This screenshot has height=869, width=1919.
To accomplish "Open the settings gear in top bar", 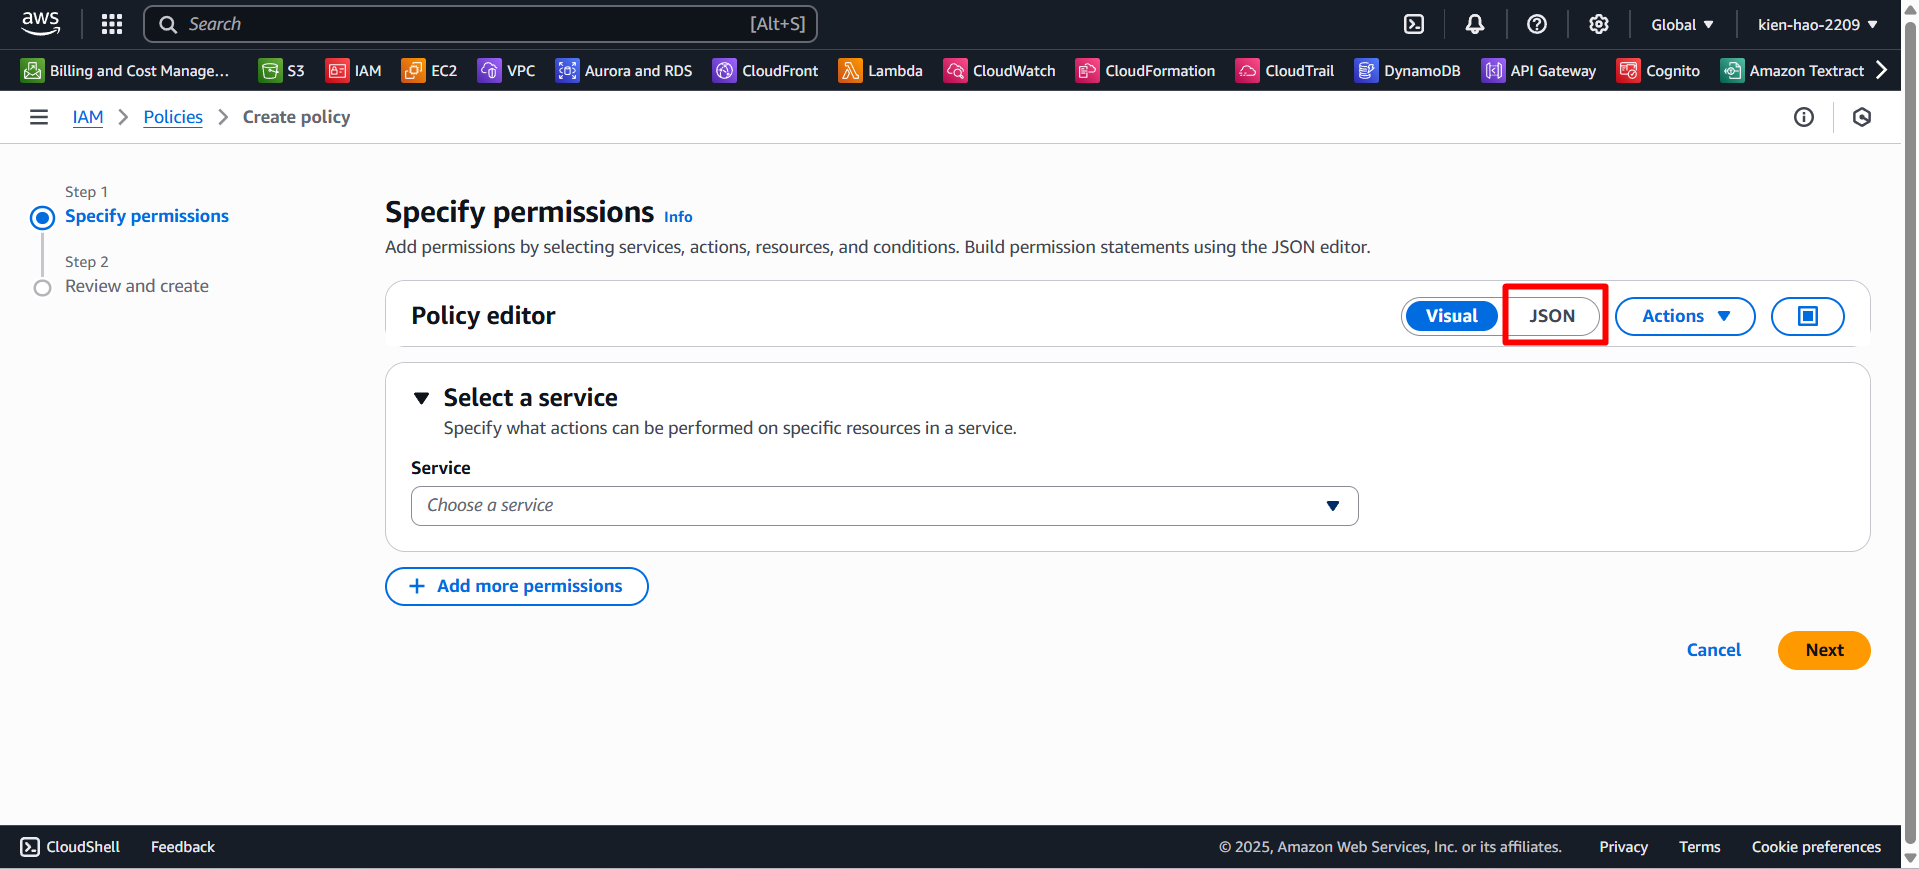I will [x=1599, y=24].
